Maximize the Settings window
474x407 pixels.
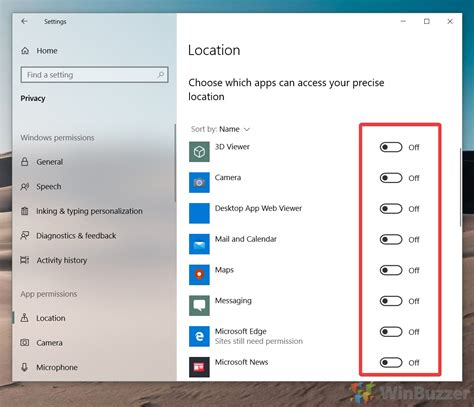[427, 21]
